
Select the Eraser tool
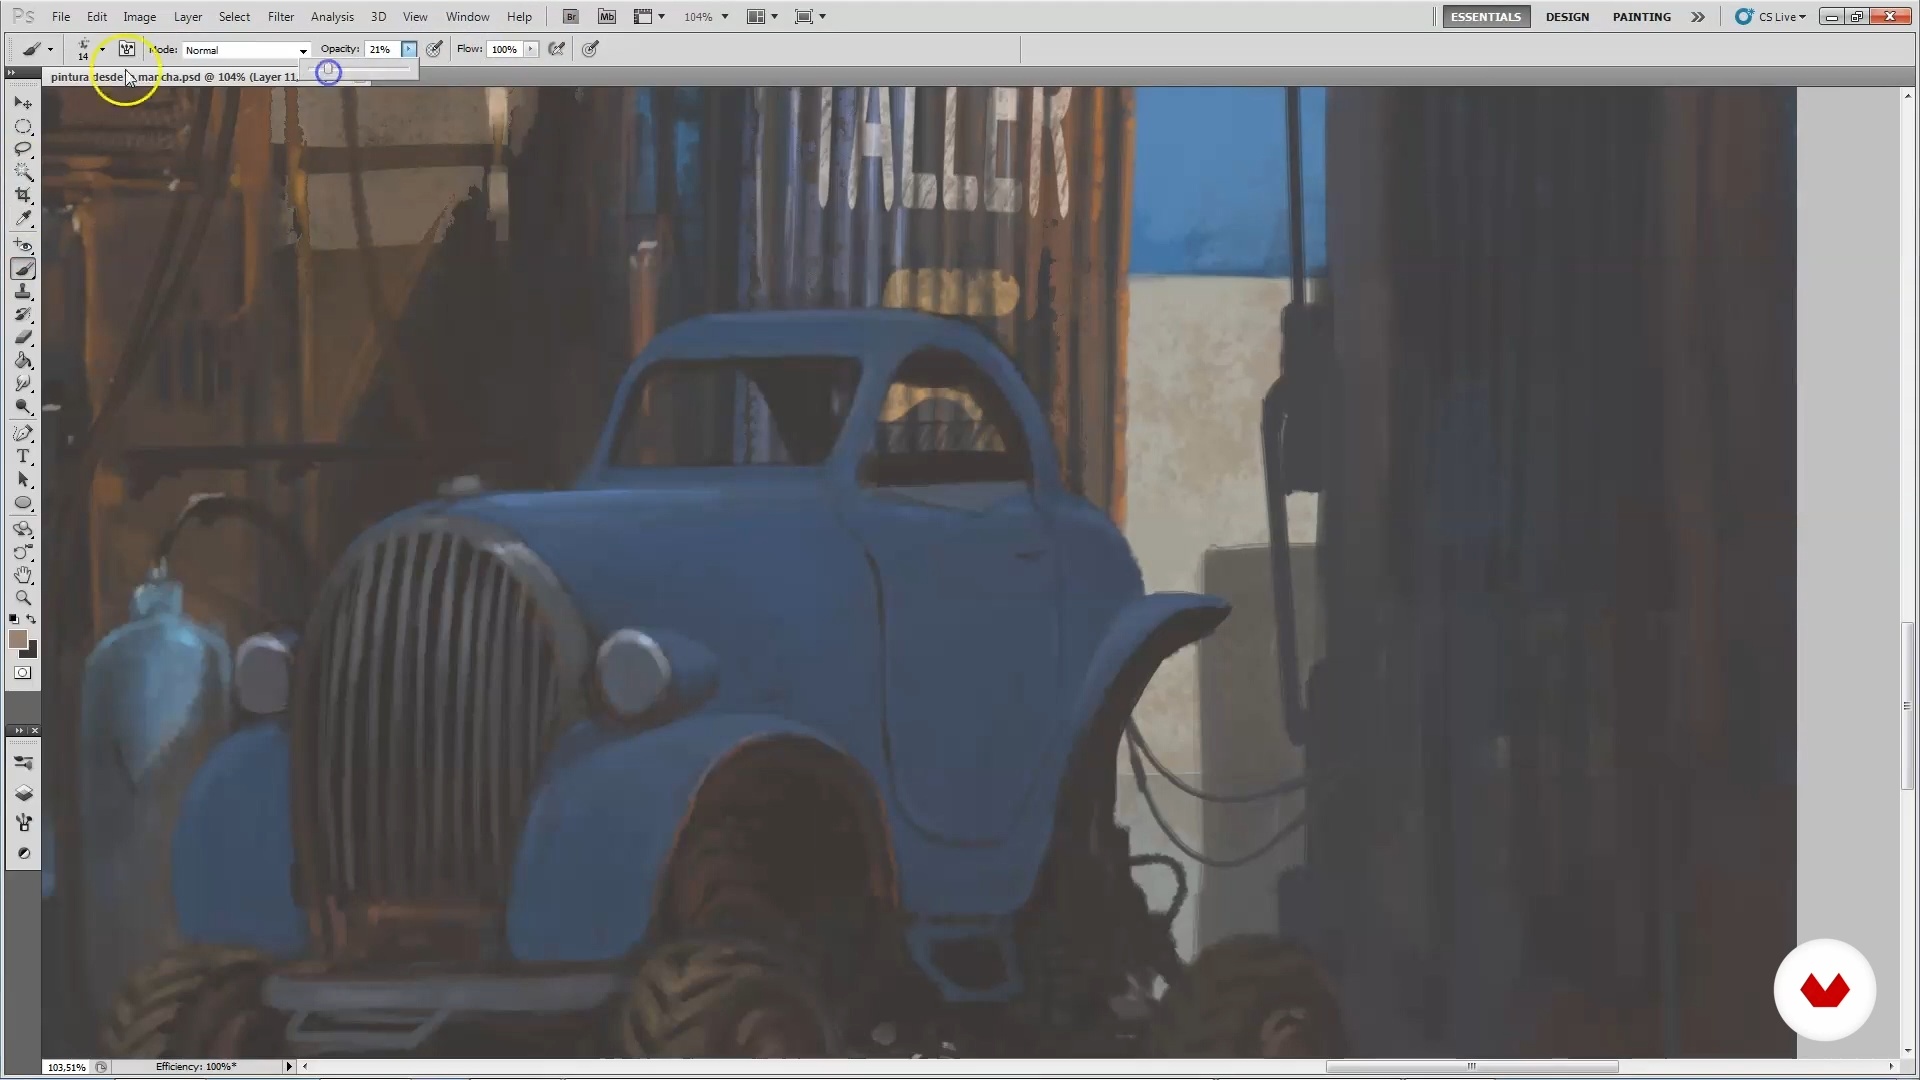click(x=23, y=338)
